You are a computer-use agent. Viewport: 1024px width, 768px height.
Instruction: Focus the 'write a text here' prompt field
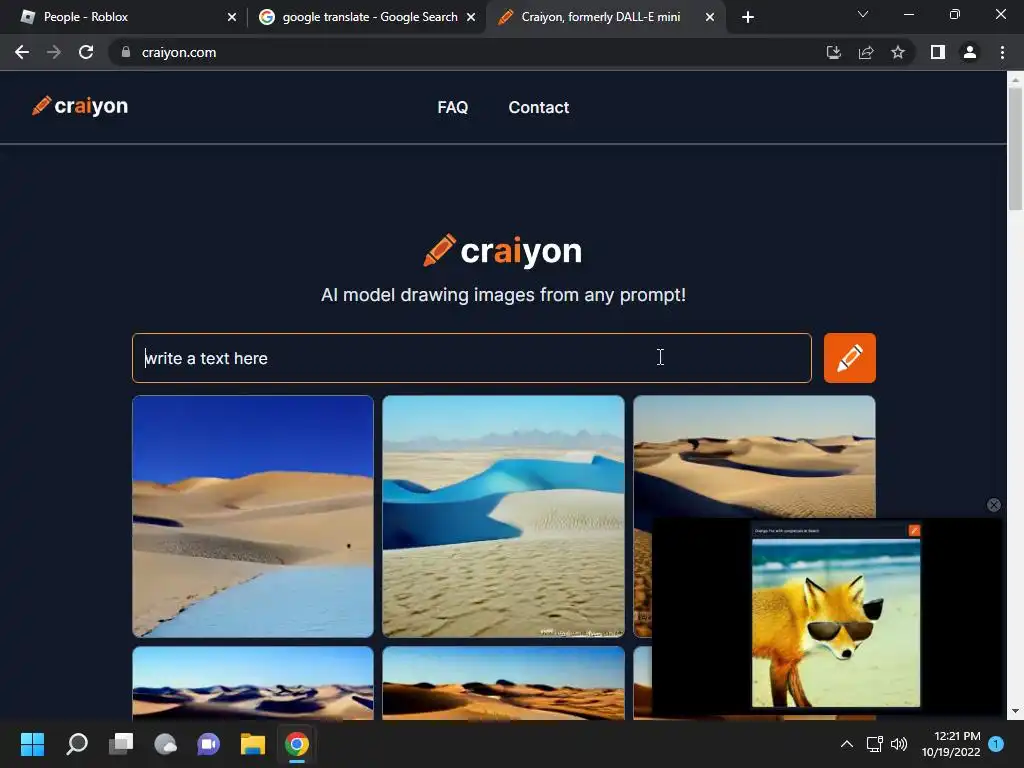[472, 358]
